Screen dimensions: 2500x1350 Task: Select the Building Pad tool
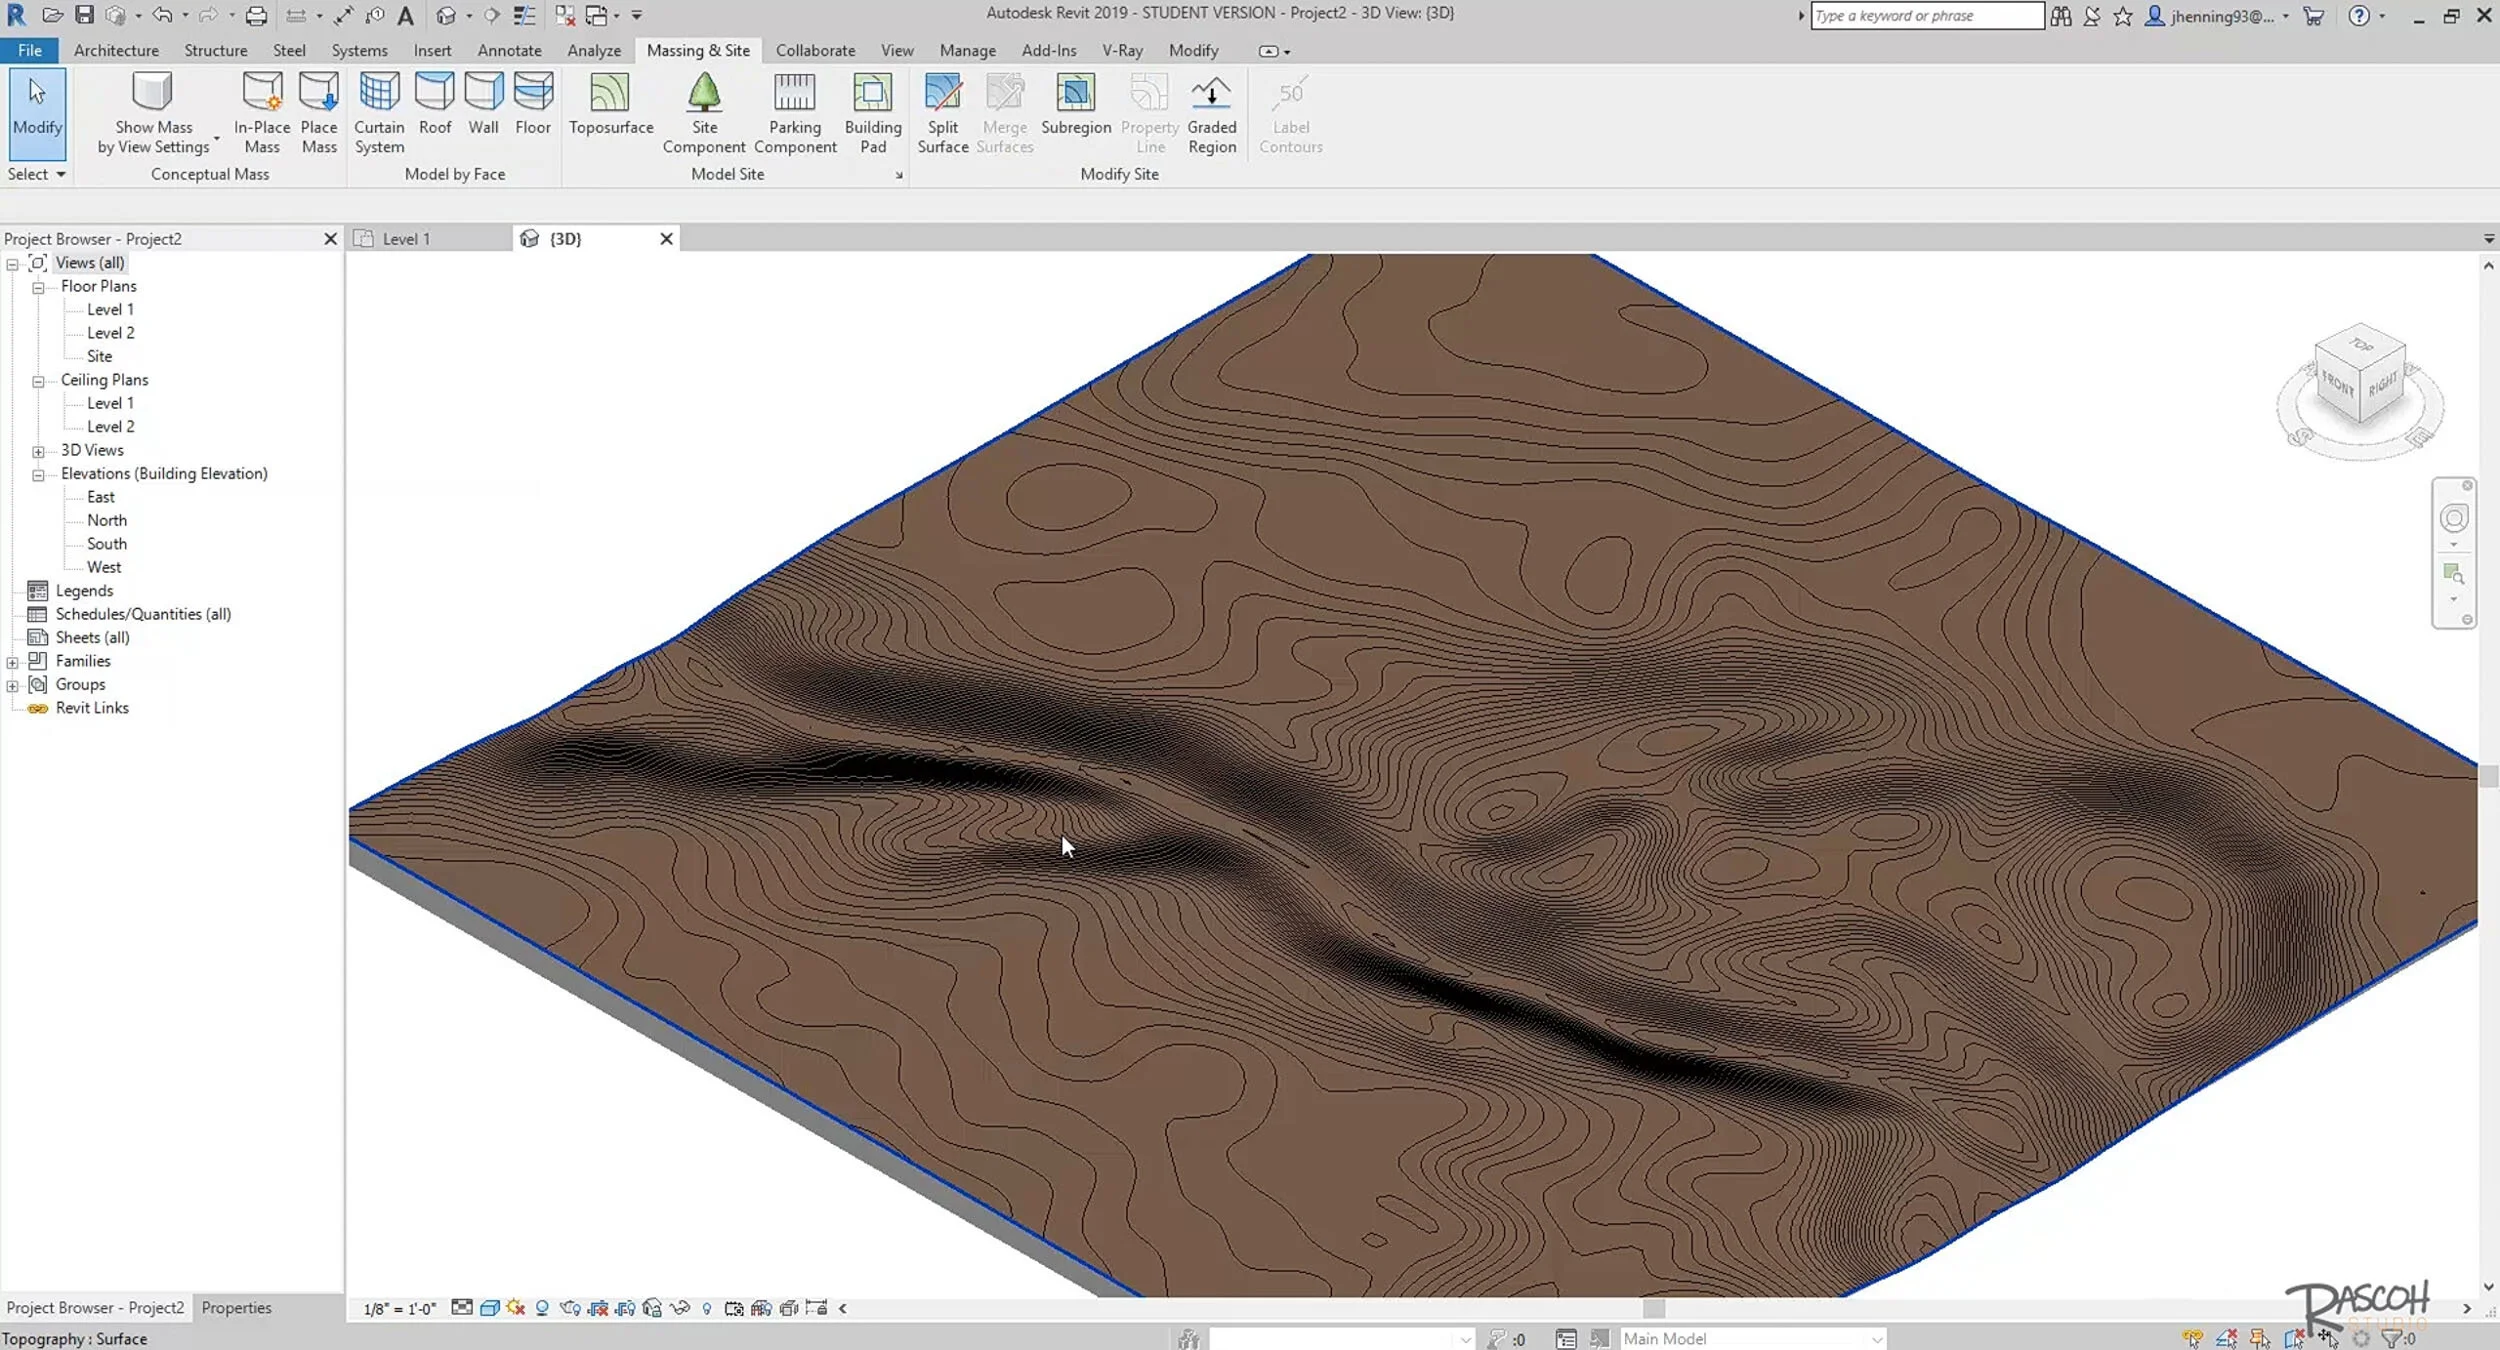872,110
